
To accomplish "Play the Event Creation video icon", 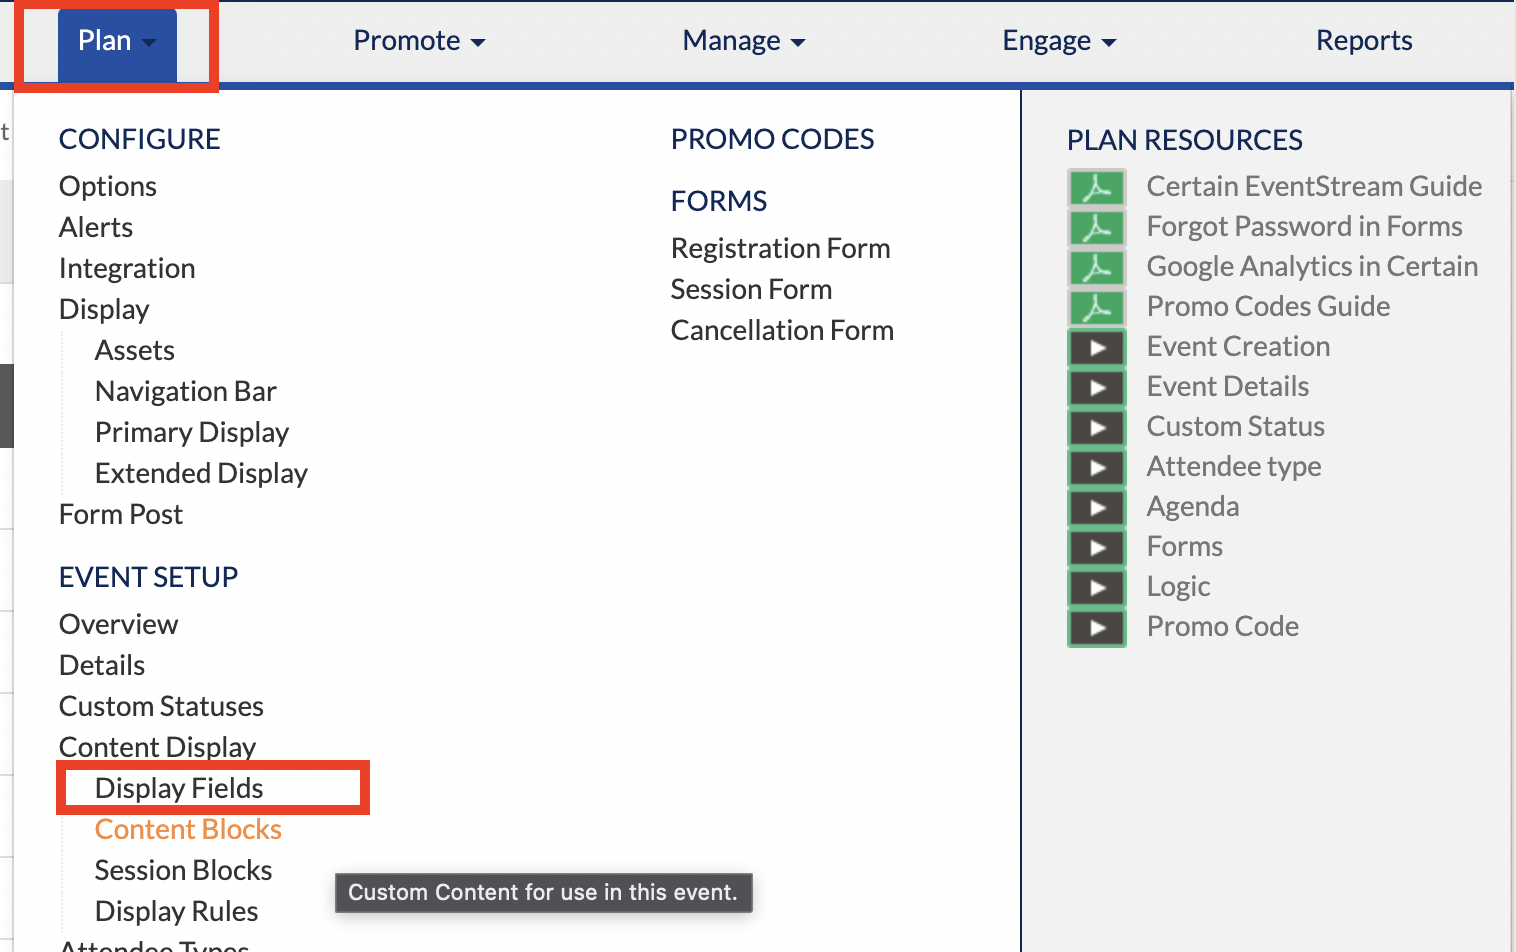I will (1097, 347).
